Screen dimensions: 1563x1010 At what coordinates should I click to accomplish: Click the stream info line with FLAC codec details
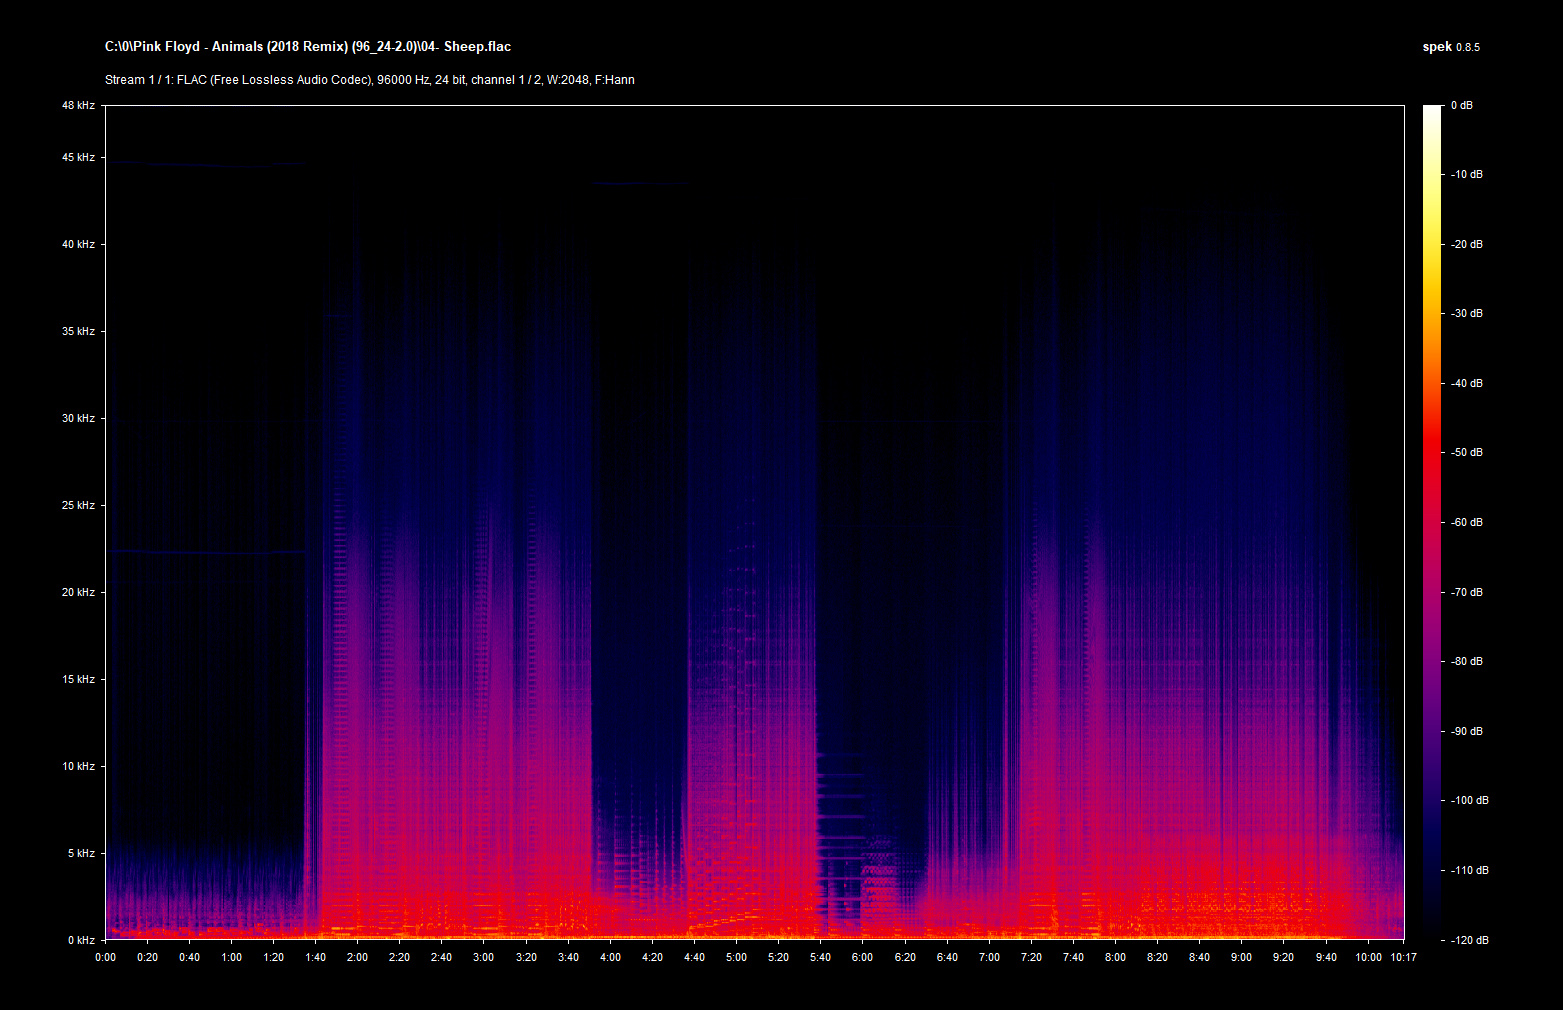click(369, 80)
